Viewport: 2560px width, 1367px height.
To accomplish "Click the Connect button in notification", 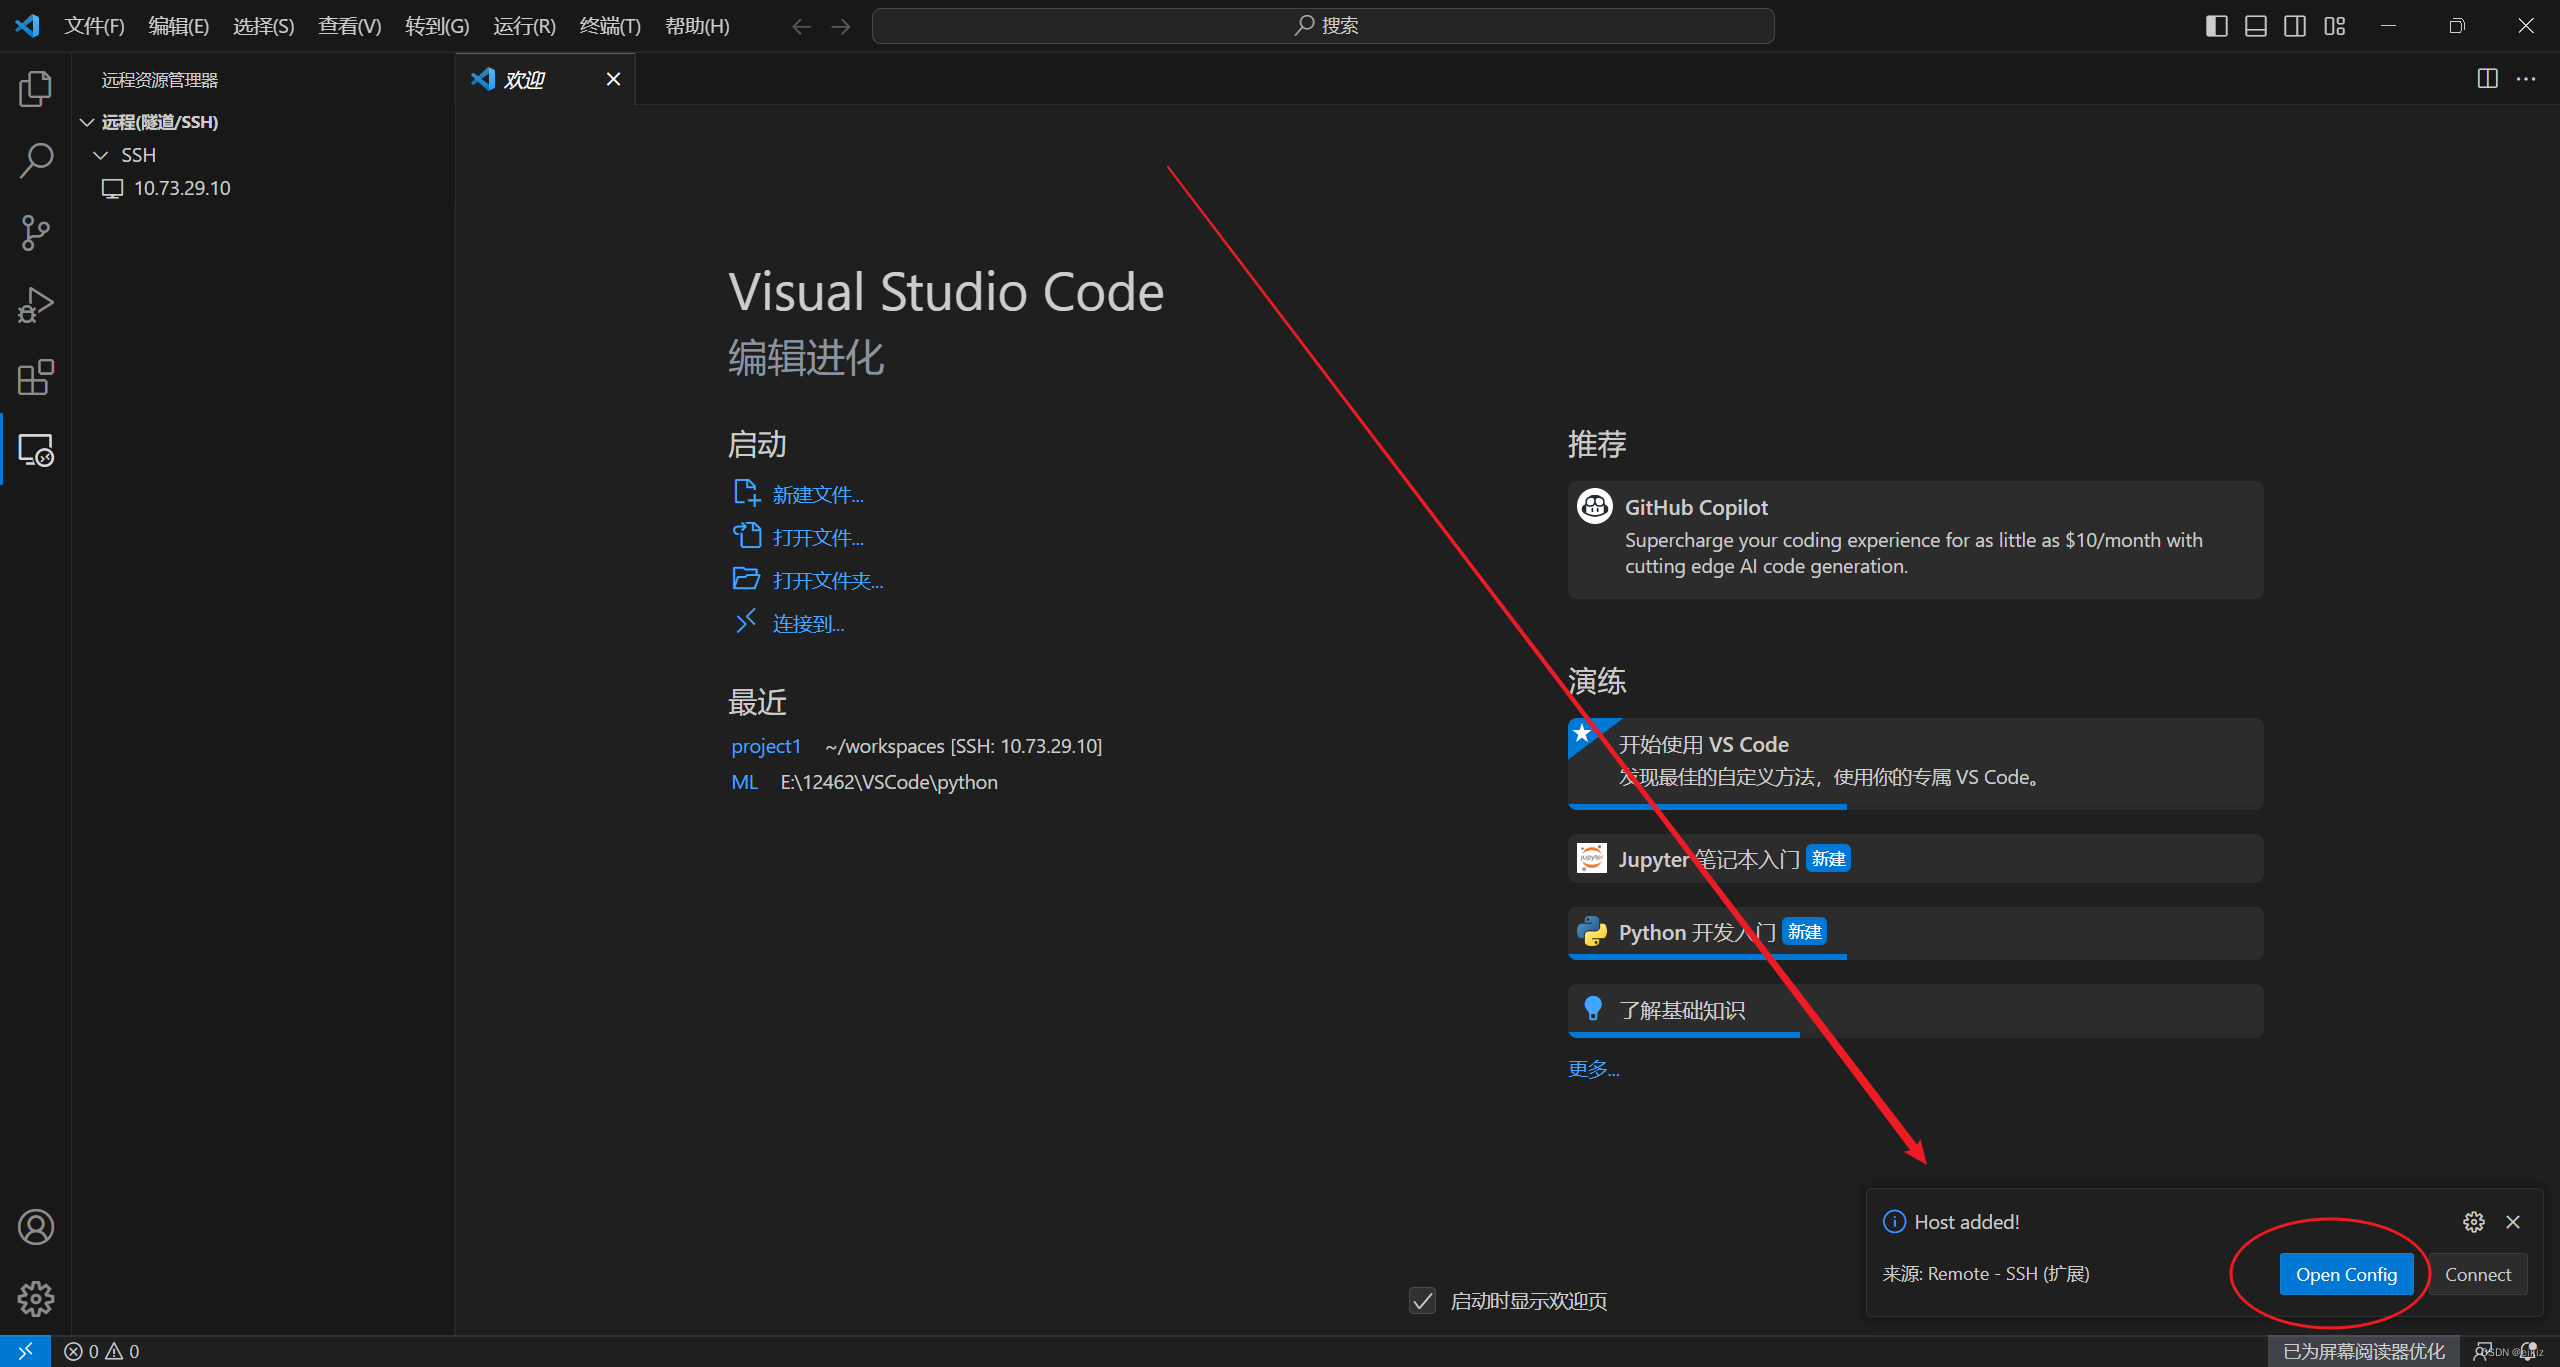I will [2478, 1274].
